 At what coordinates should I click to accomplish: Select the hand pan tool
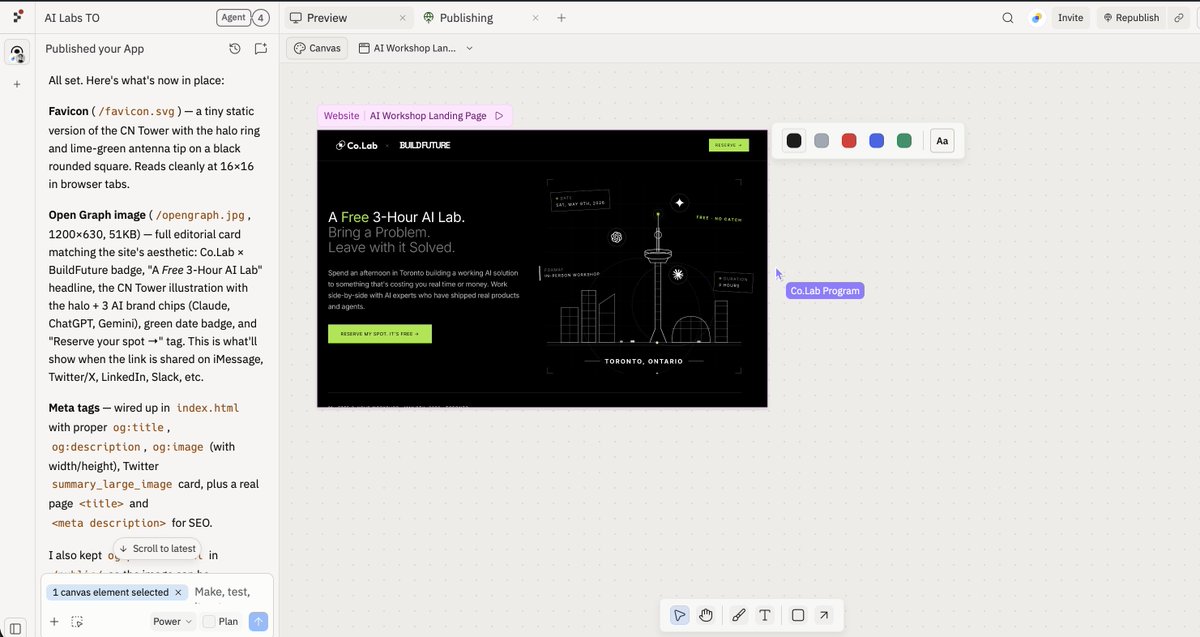click(706, 615)
